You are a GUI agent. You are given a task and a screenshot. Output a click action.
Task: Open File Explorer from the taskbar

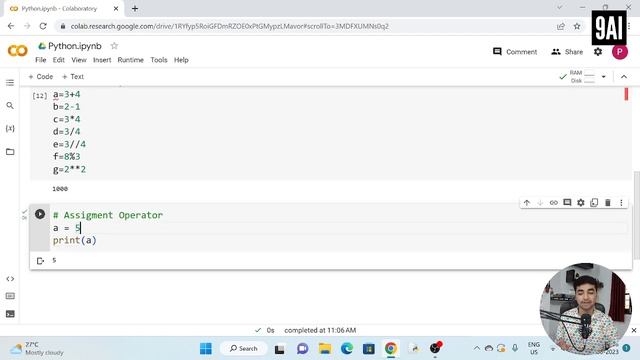click(325, 349)
